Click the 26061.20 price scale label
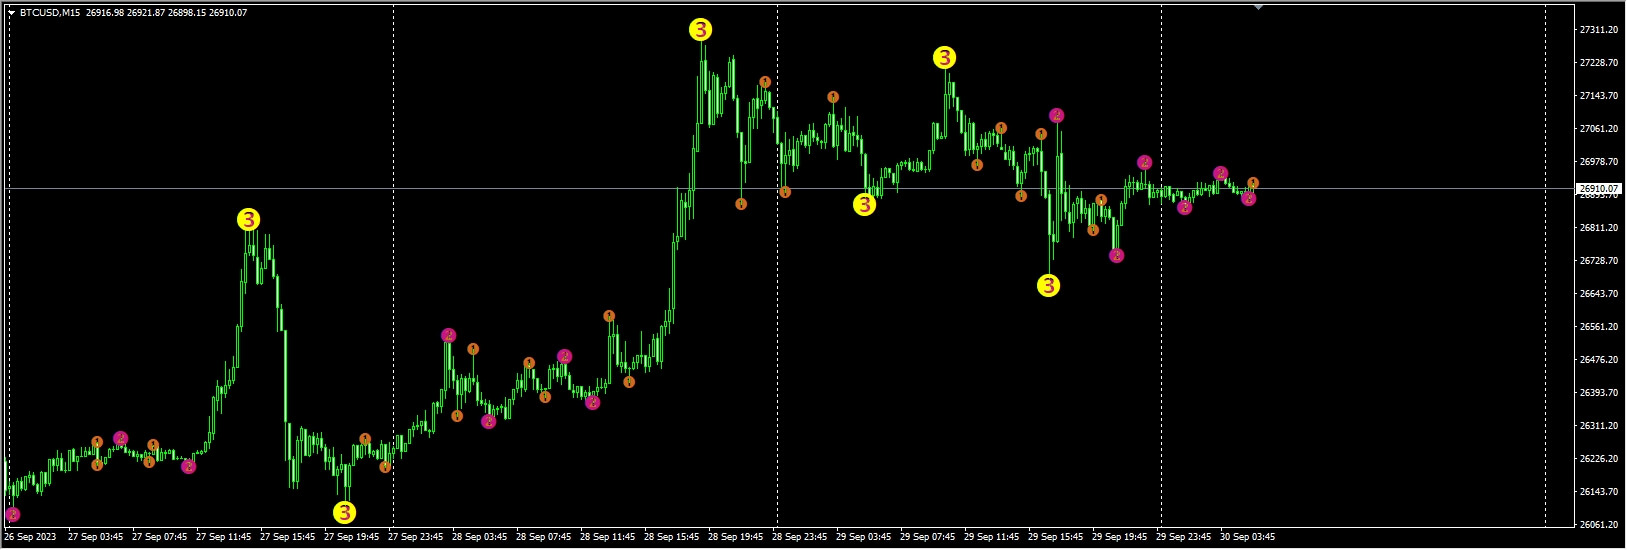The image size is (1627, 550). pyautogui.click(x=1598, y=525)
